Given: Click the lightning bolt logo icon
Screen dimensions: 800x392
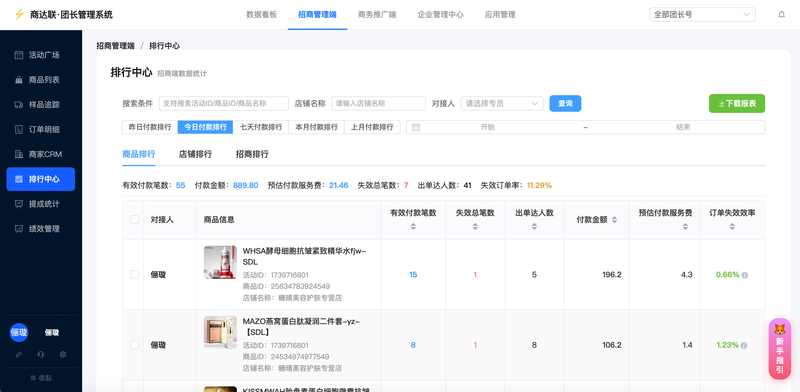Looking at the screenshot, I should tap(19, 14).
